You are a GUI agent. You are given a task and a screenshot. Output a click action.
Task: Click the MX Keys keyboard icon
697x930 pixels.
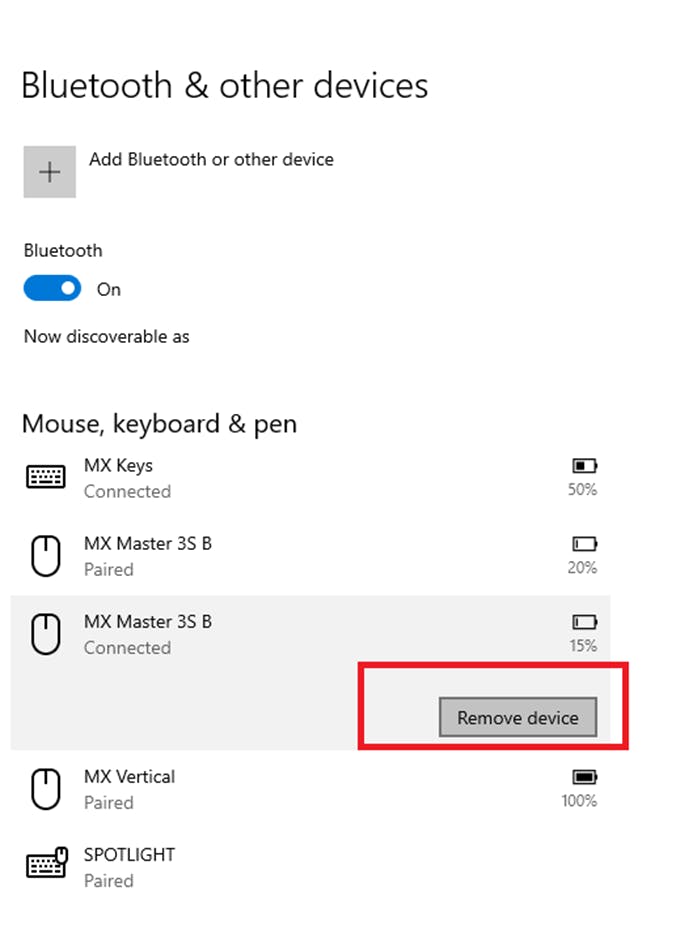click(x=46, y=477)
